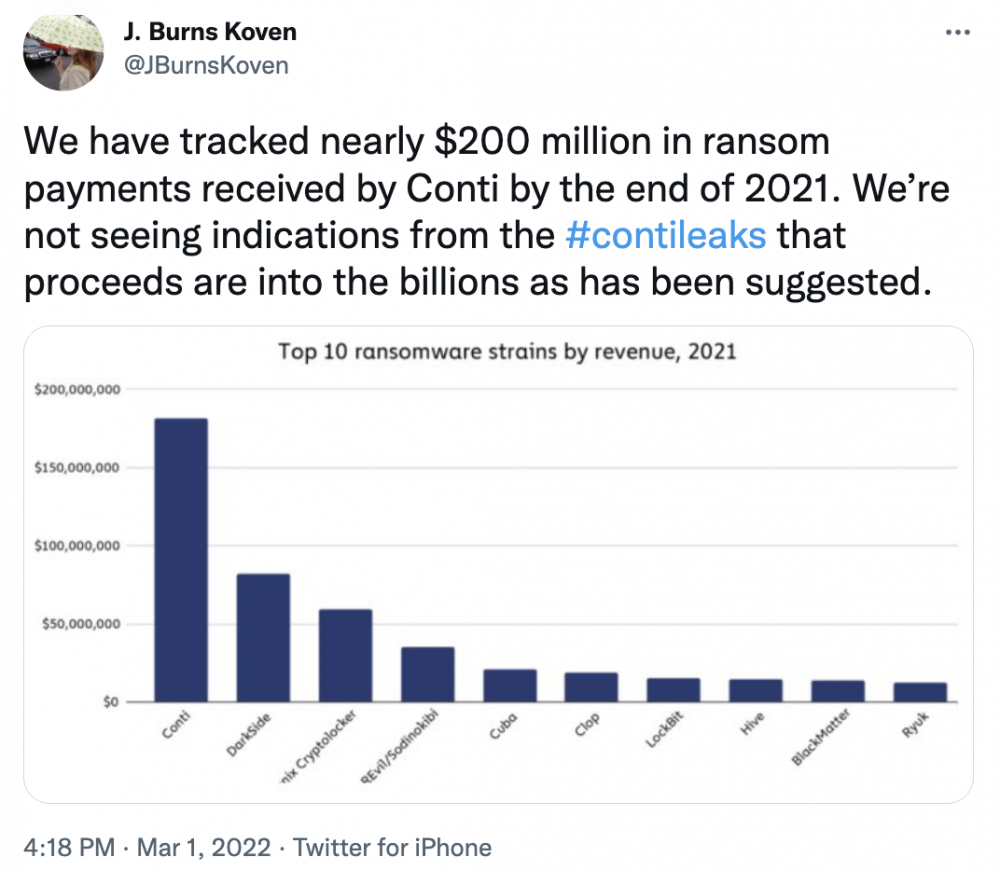Screen dimensions: 1000x871
Task: Click the tweet text about ransom payments
Action: [x=487, y=212]
